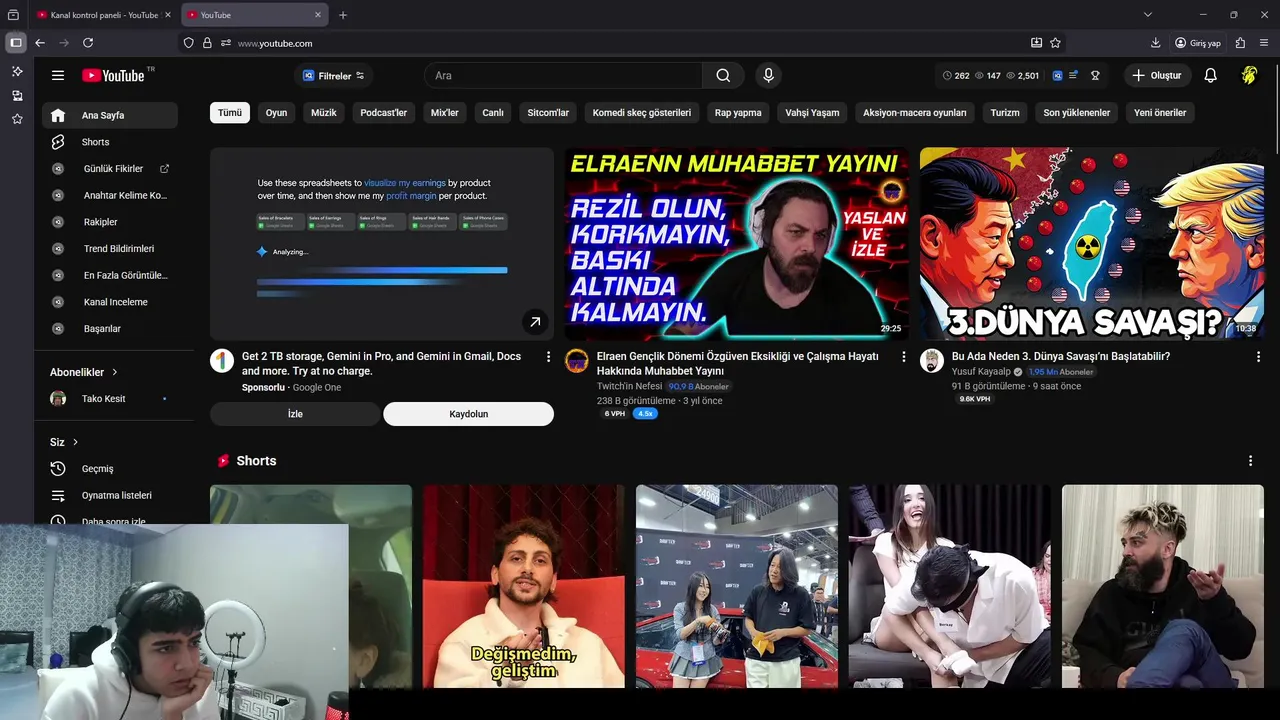
Task: Select the Müzik filter chip
Action: pos(324,113)
